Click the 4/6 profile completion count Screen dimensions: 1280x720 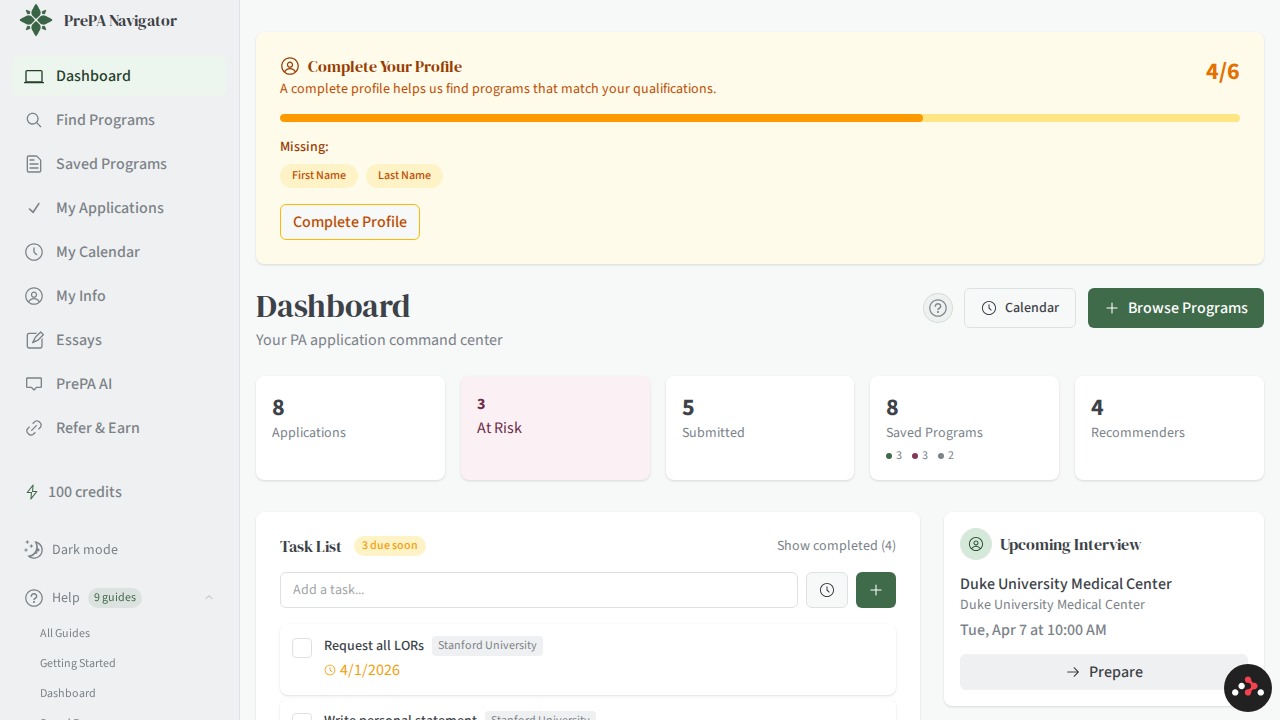(1222, 72)
